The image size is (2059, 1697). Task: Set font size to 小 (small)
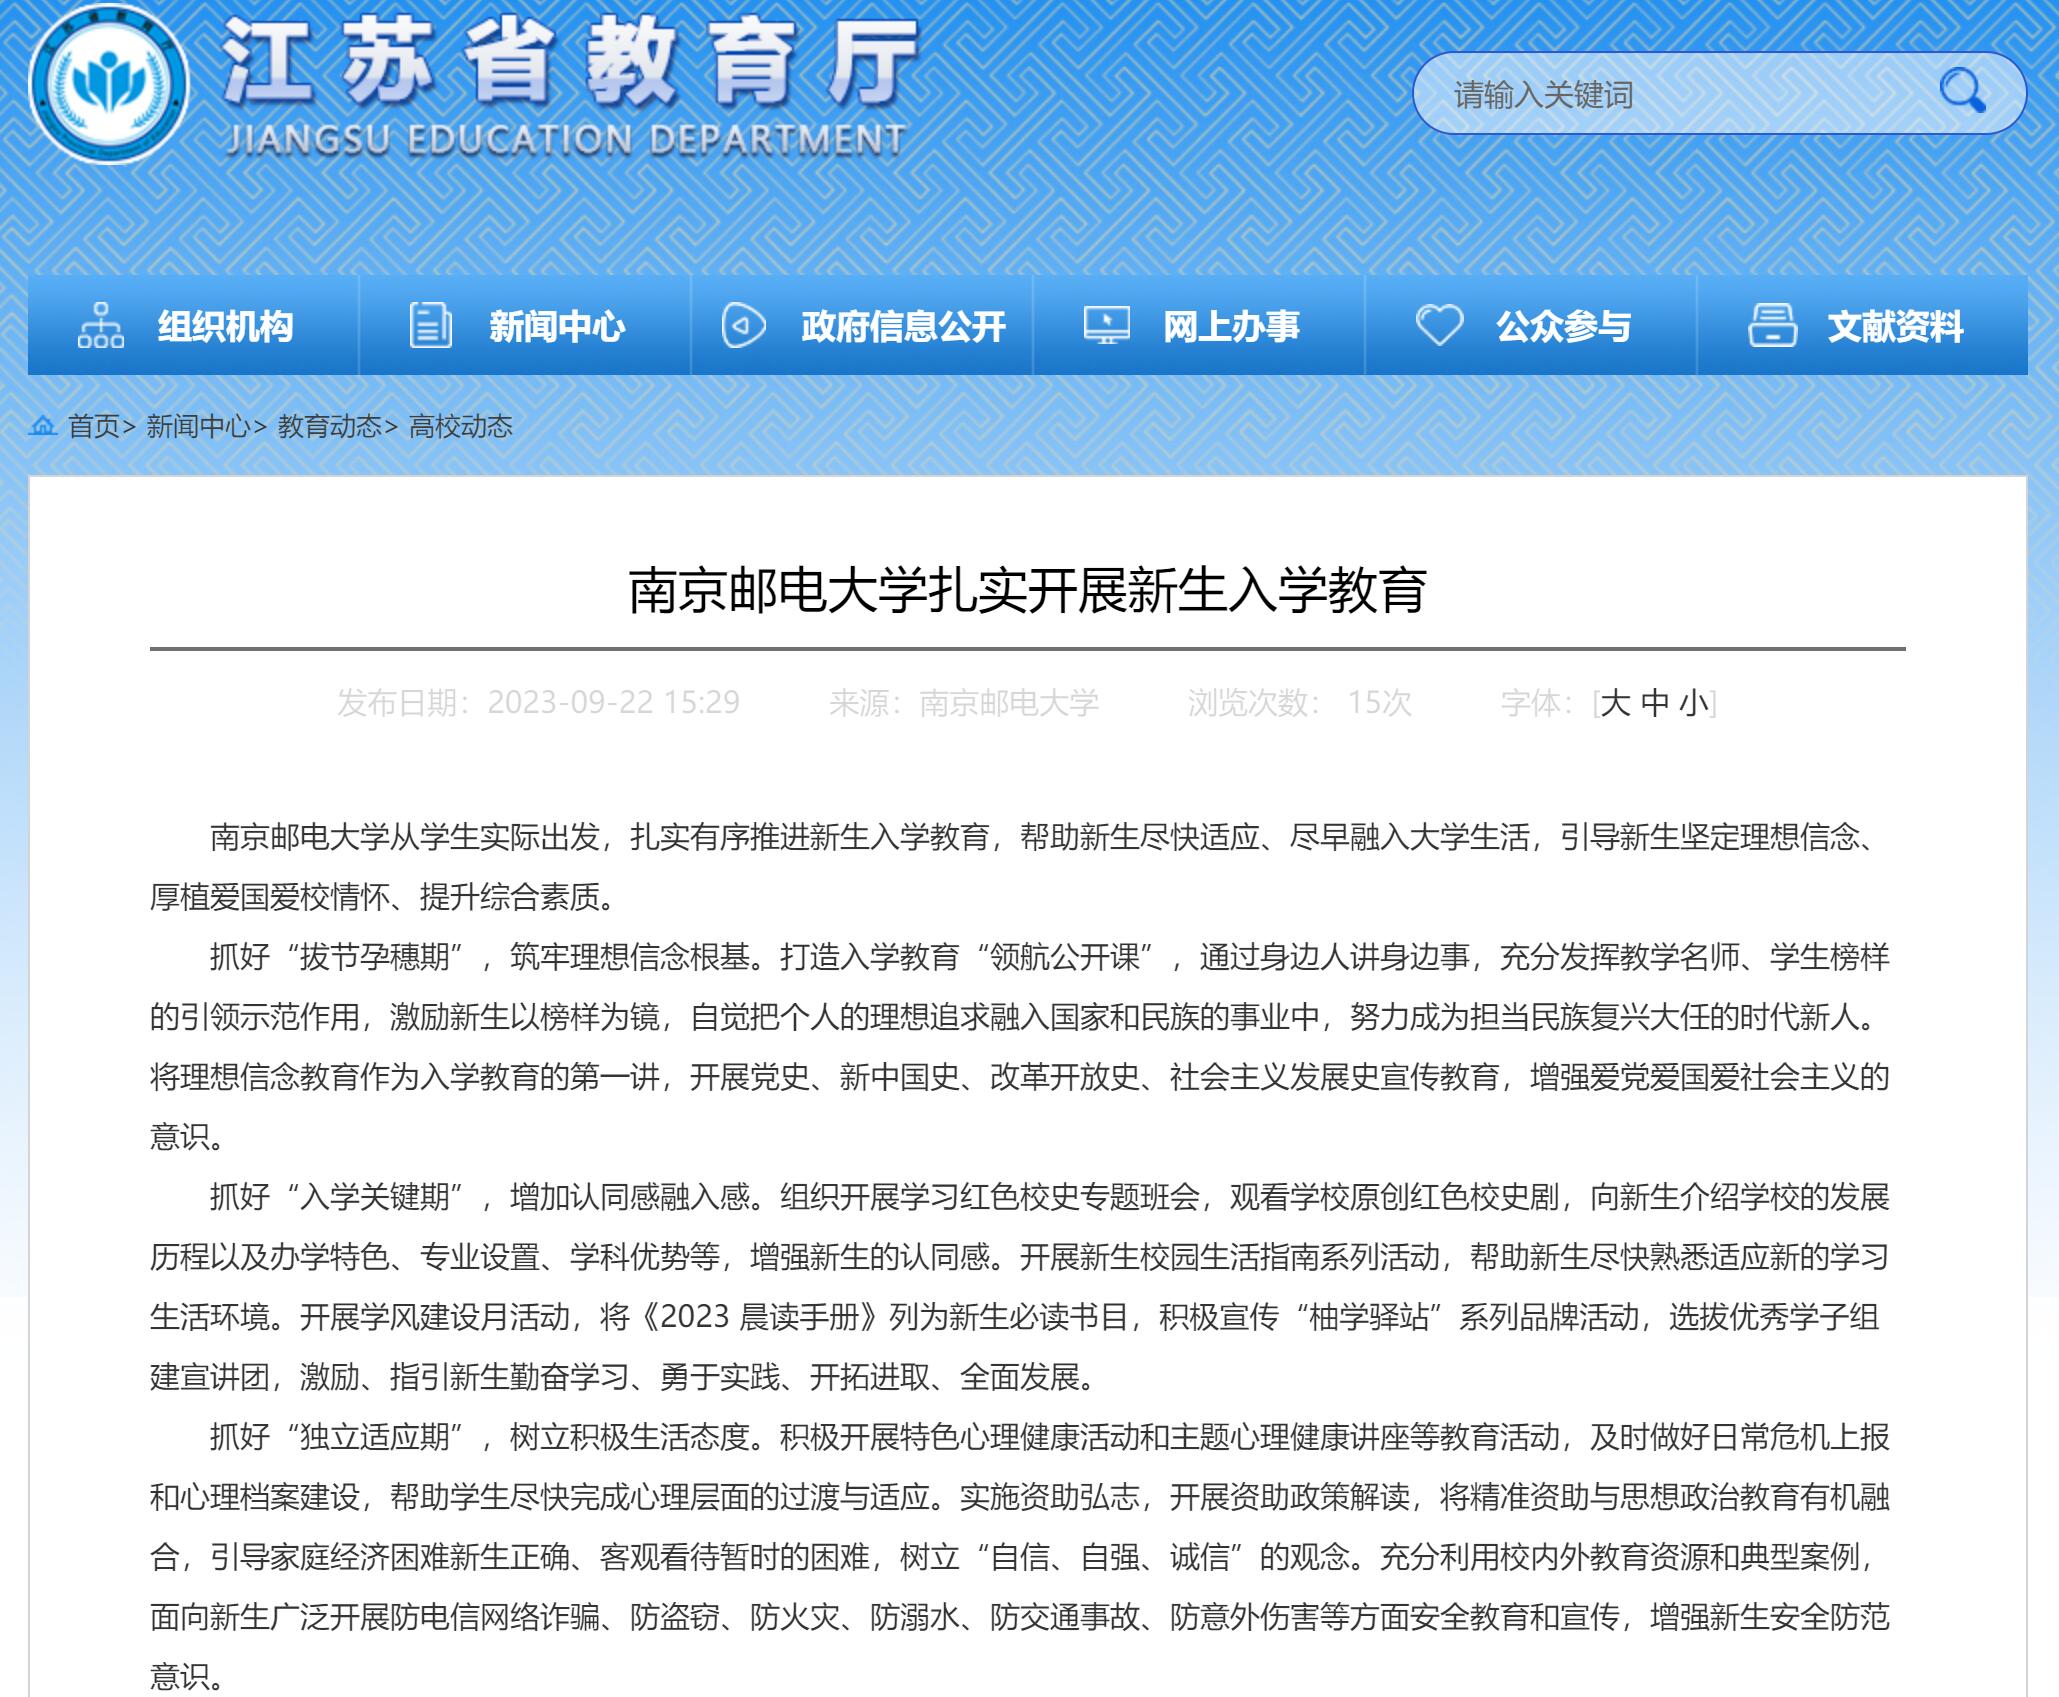pyautogui.click(x=1693, y=703)
